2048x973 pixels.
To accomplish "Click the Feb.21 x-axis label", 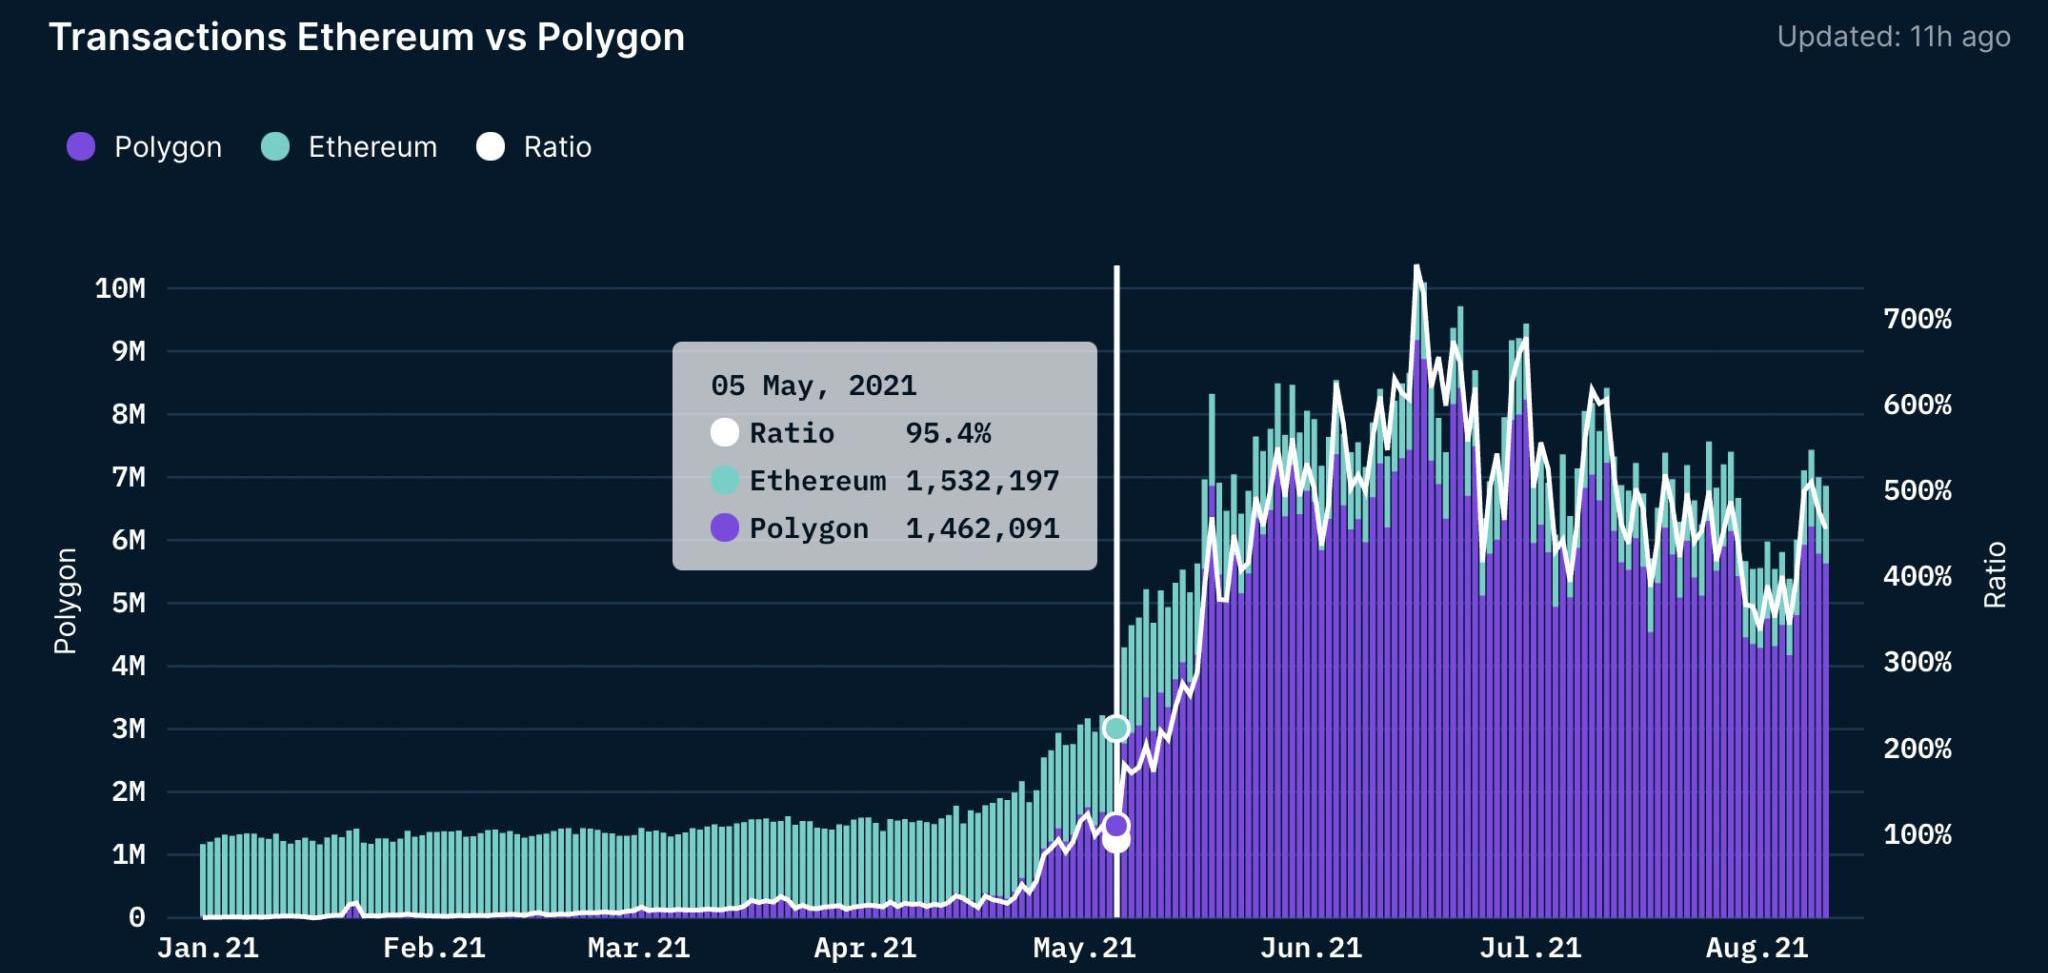I will (434, 948).
